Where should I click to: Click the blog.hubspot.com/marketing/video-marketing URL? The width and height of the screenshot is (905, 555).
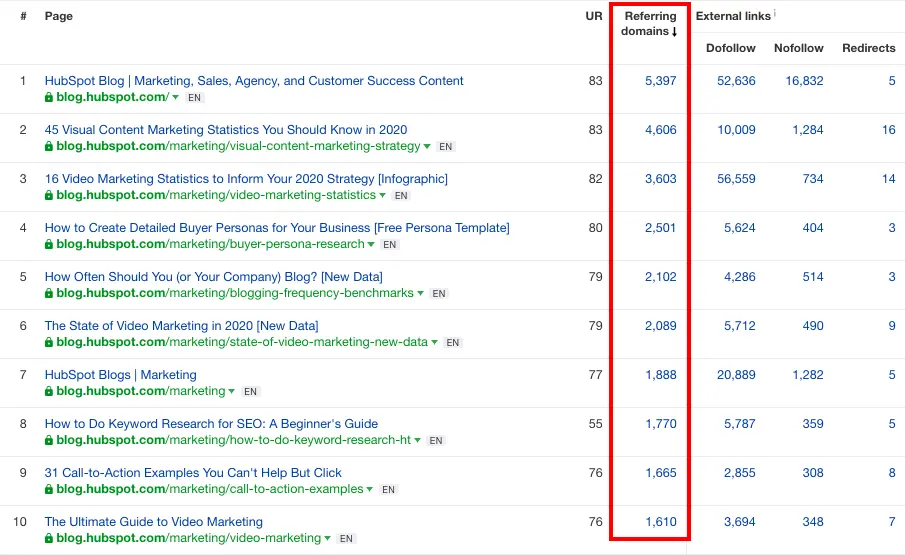tap(188, 538)
